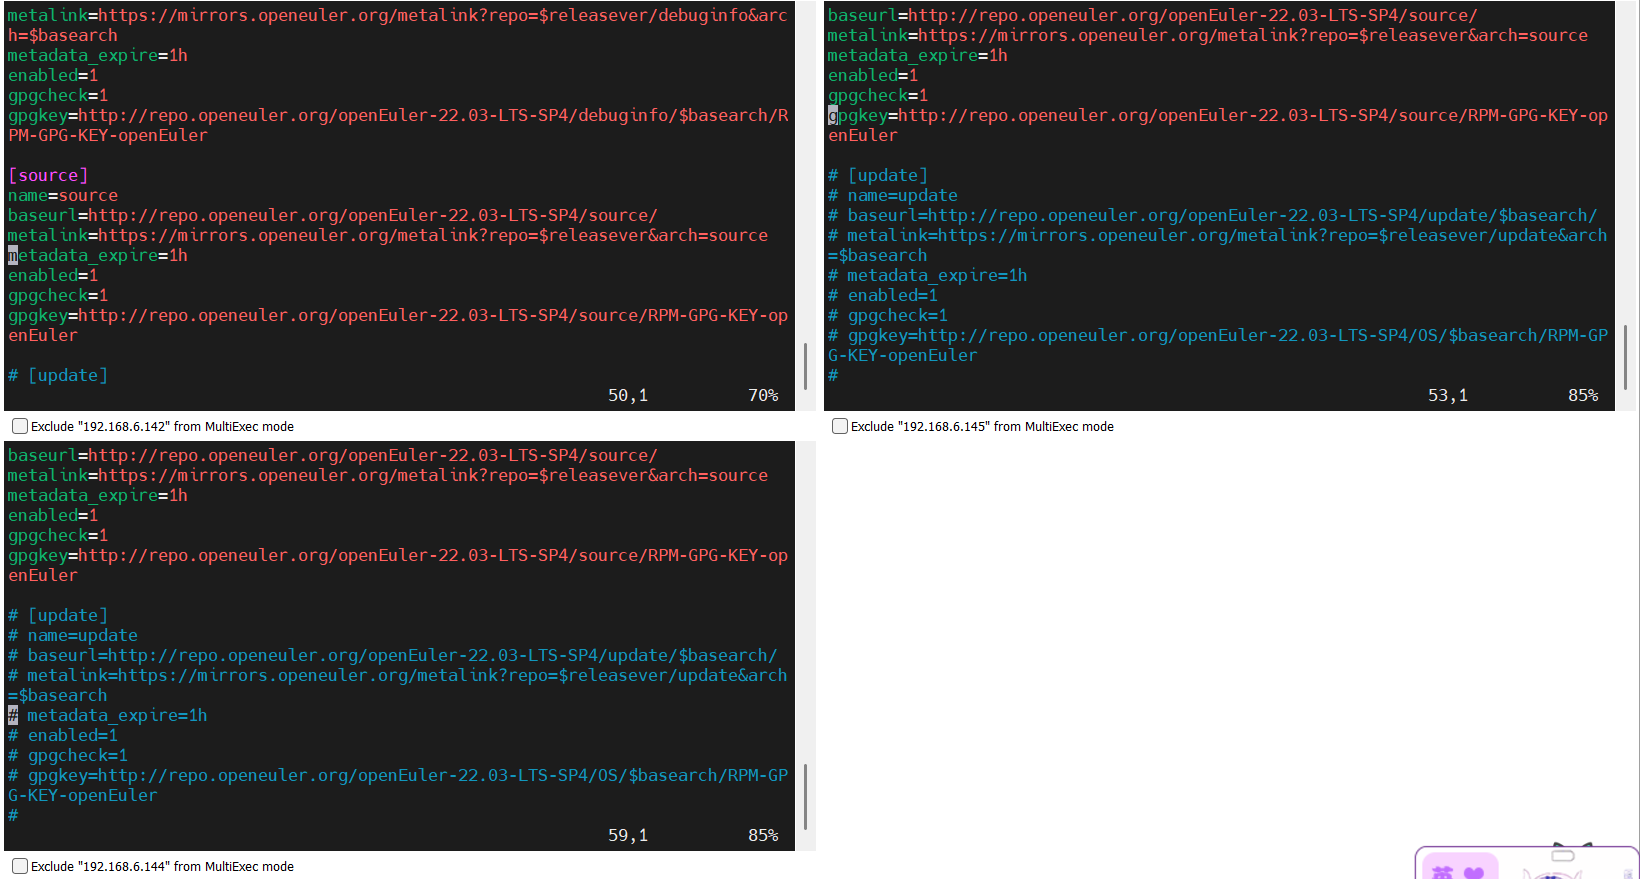Click '# name=update' line in 192.168.6.144 terminal
1640x879 pixels.
pyautogui.click(x=73, y=636)
